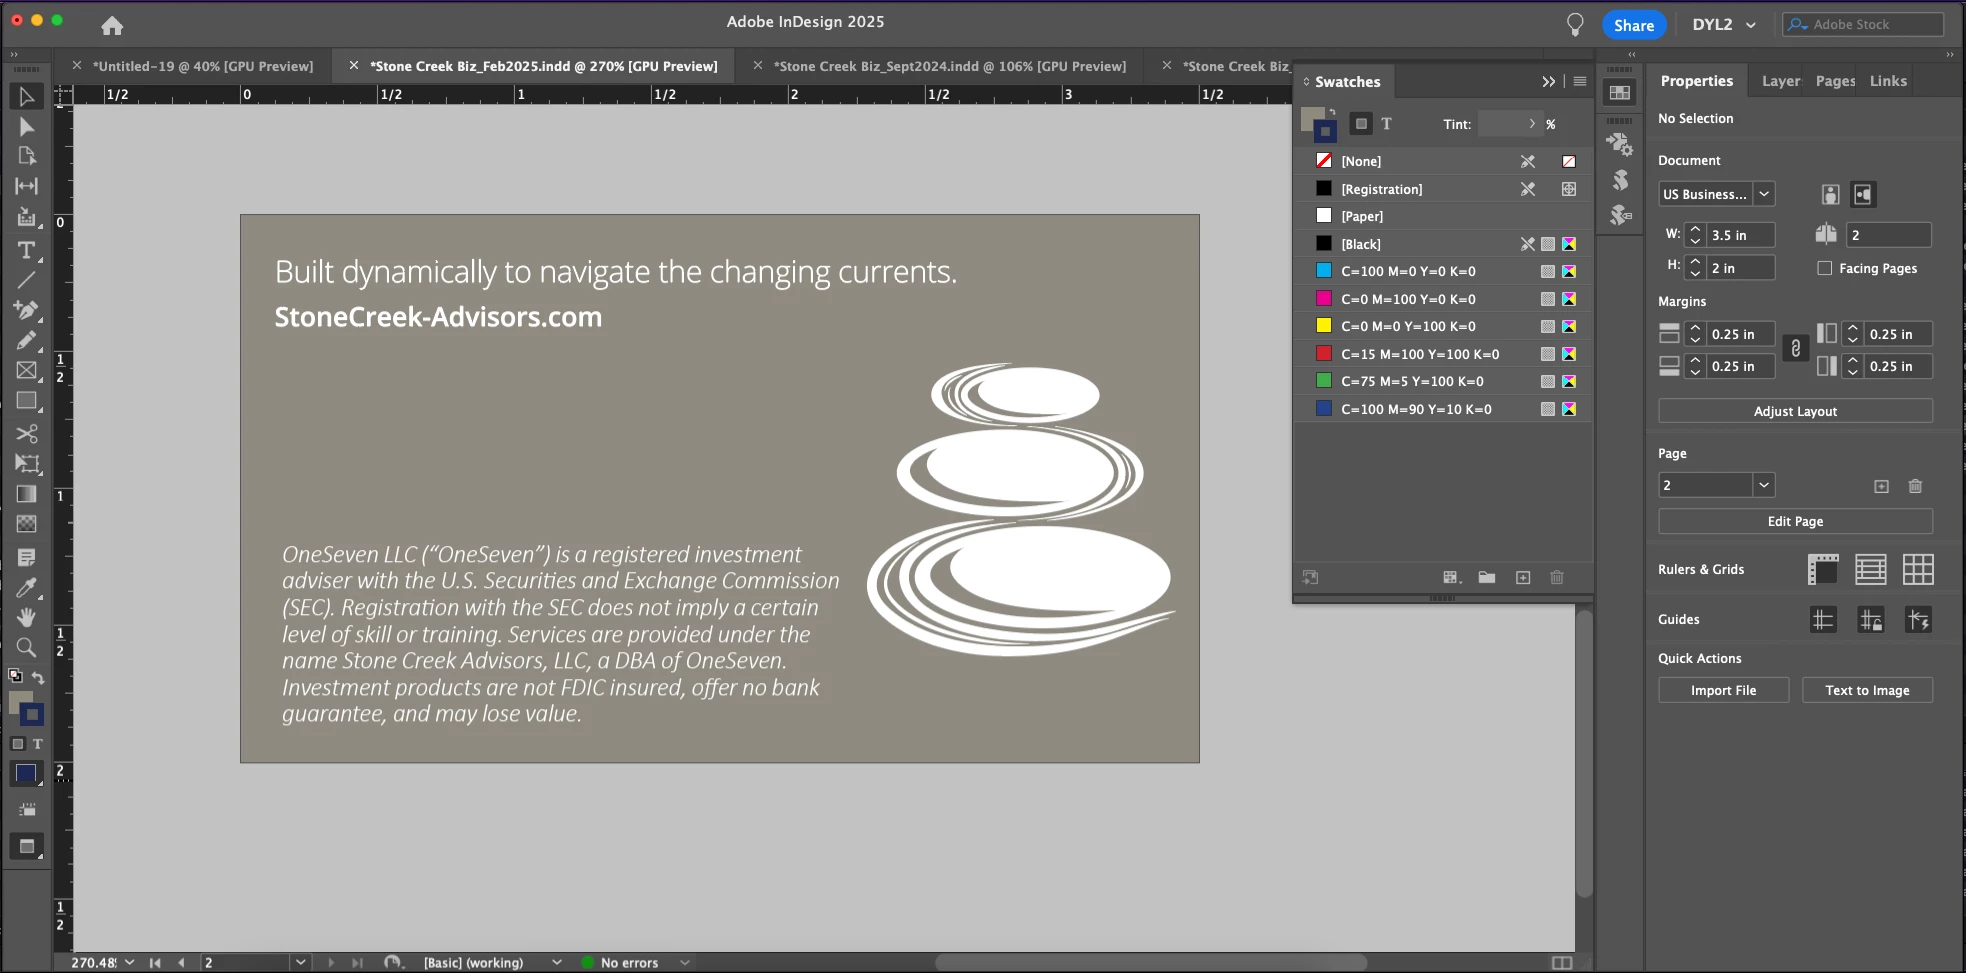Switch to Stone Creek Biz_Sept2024.indd tab
The image size is (1966, 973).
950,66
